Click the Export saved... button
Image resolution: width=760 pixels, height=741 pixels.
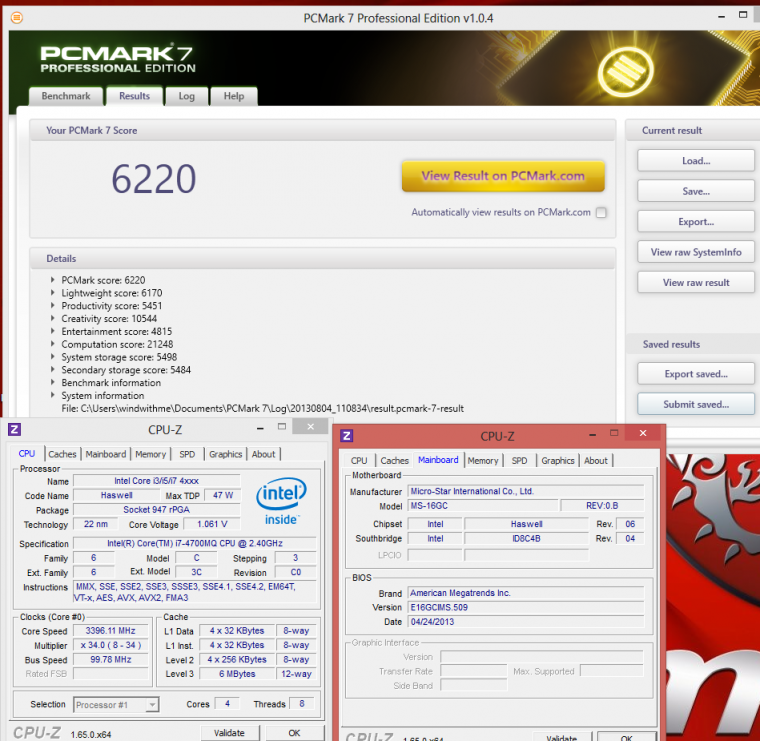pos(696,374)
